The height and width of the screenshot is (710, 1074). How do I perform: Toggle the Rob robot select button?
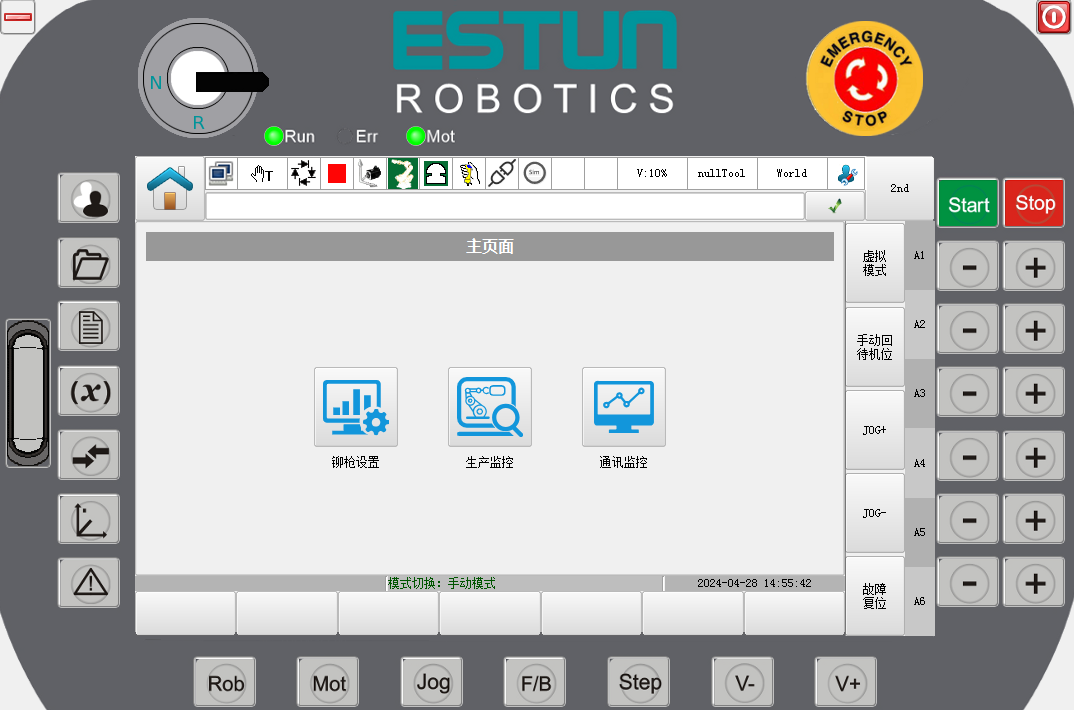coord(225,682)
